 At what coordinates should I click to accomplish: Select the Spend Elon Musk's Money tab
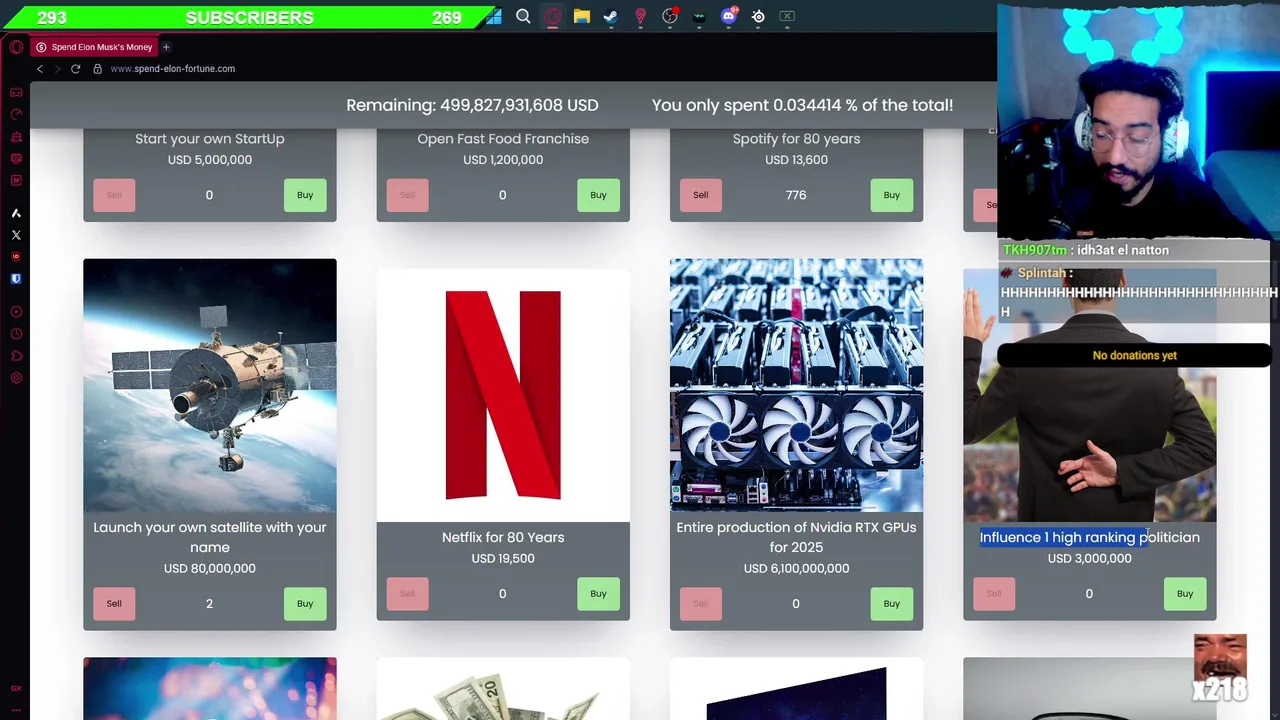click(94, 47)
